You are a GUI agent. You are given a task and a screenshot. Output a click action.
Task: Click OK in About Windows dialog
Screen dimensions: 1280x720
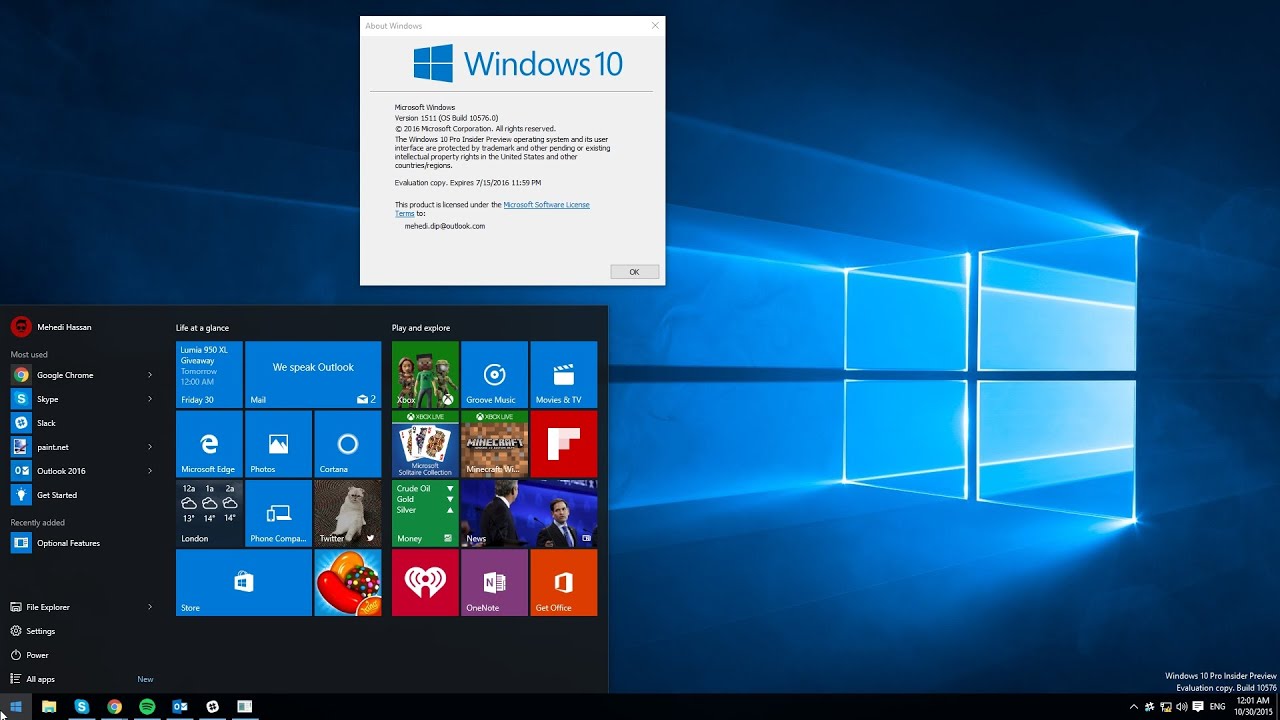tap(634, 272)
